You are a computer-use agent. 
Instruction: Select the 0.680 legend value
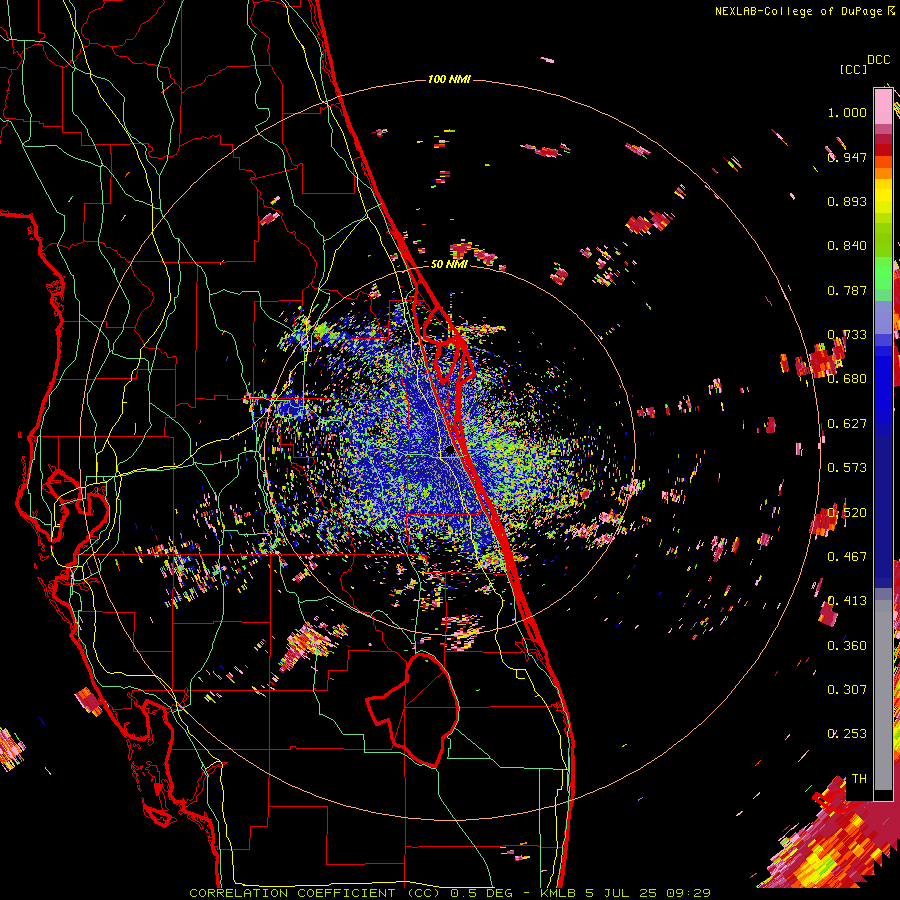[x=847, y=379]
